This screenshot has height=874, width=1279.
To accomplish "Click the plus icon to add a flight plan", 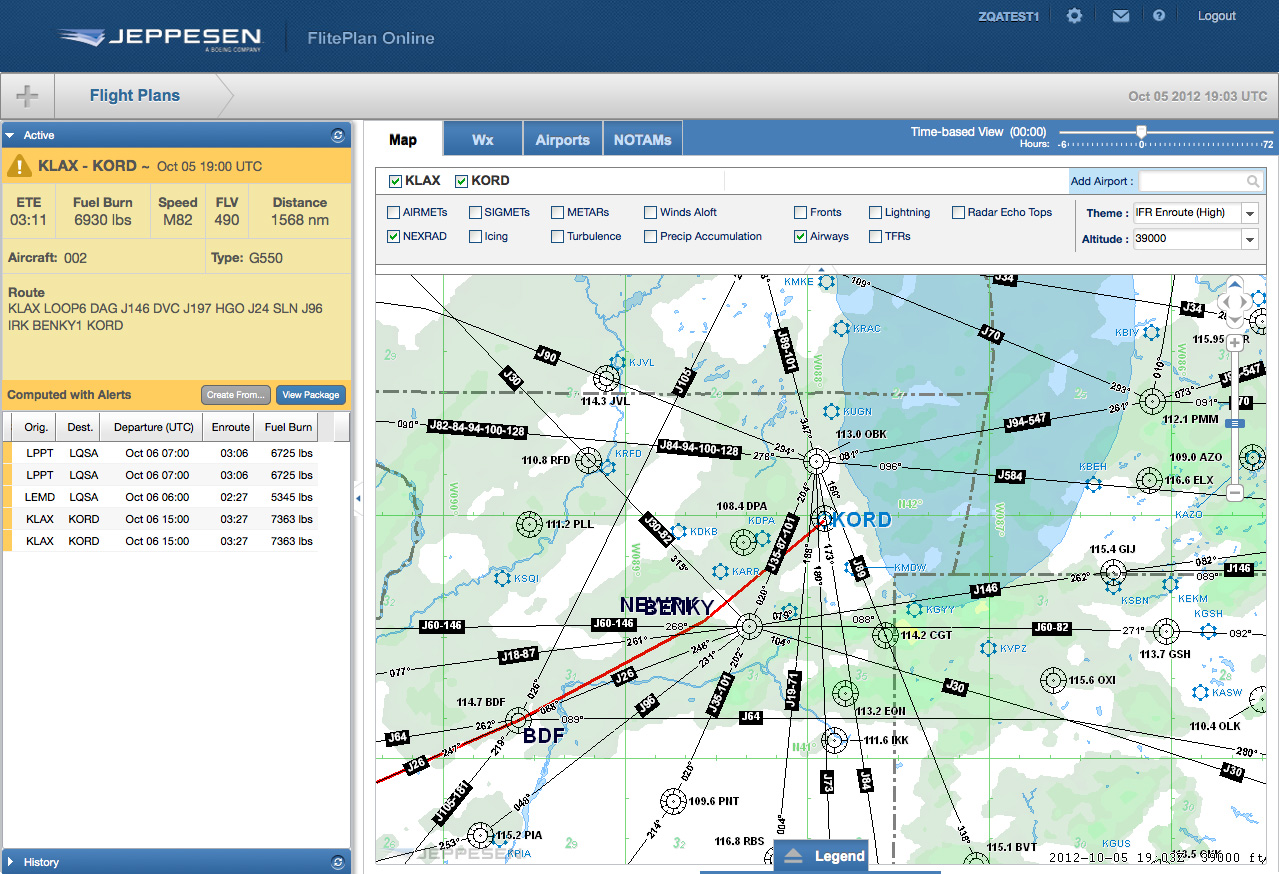I will [x=27, y=96].
